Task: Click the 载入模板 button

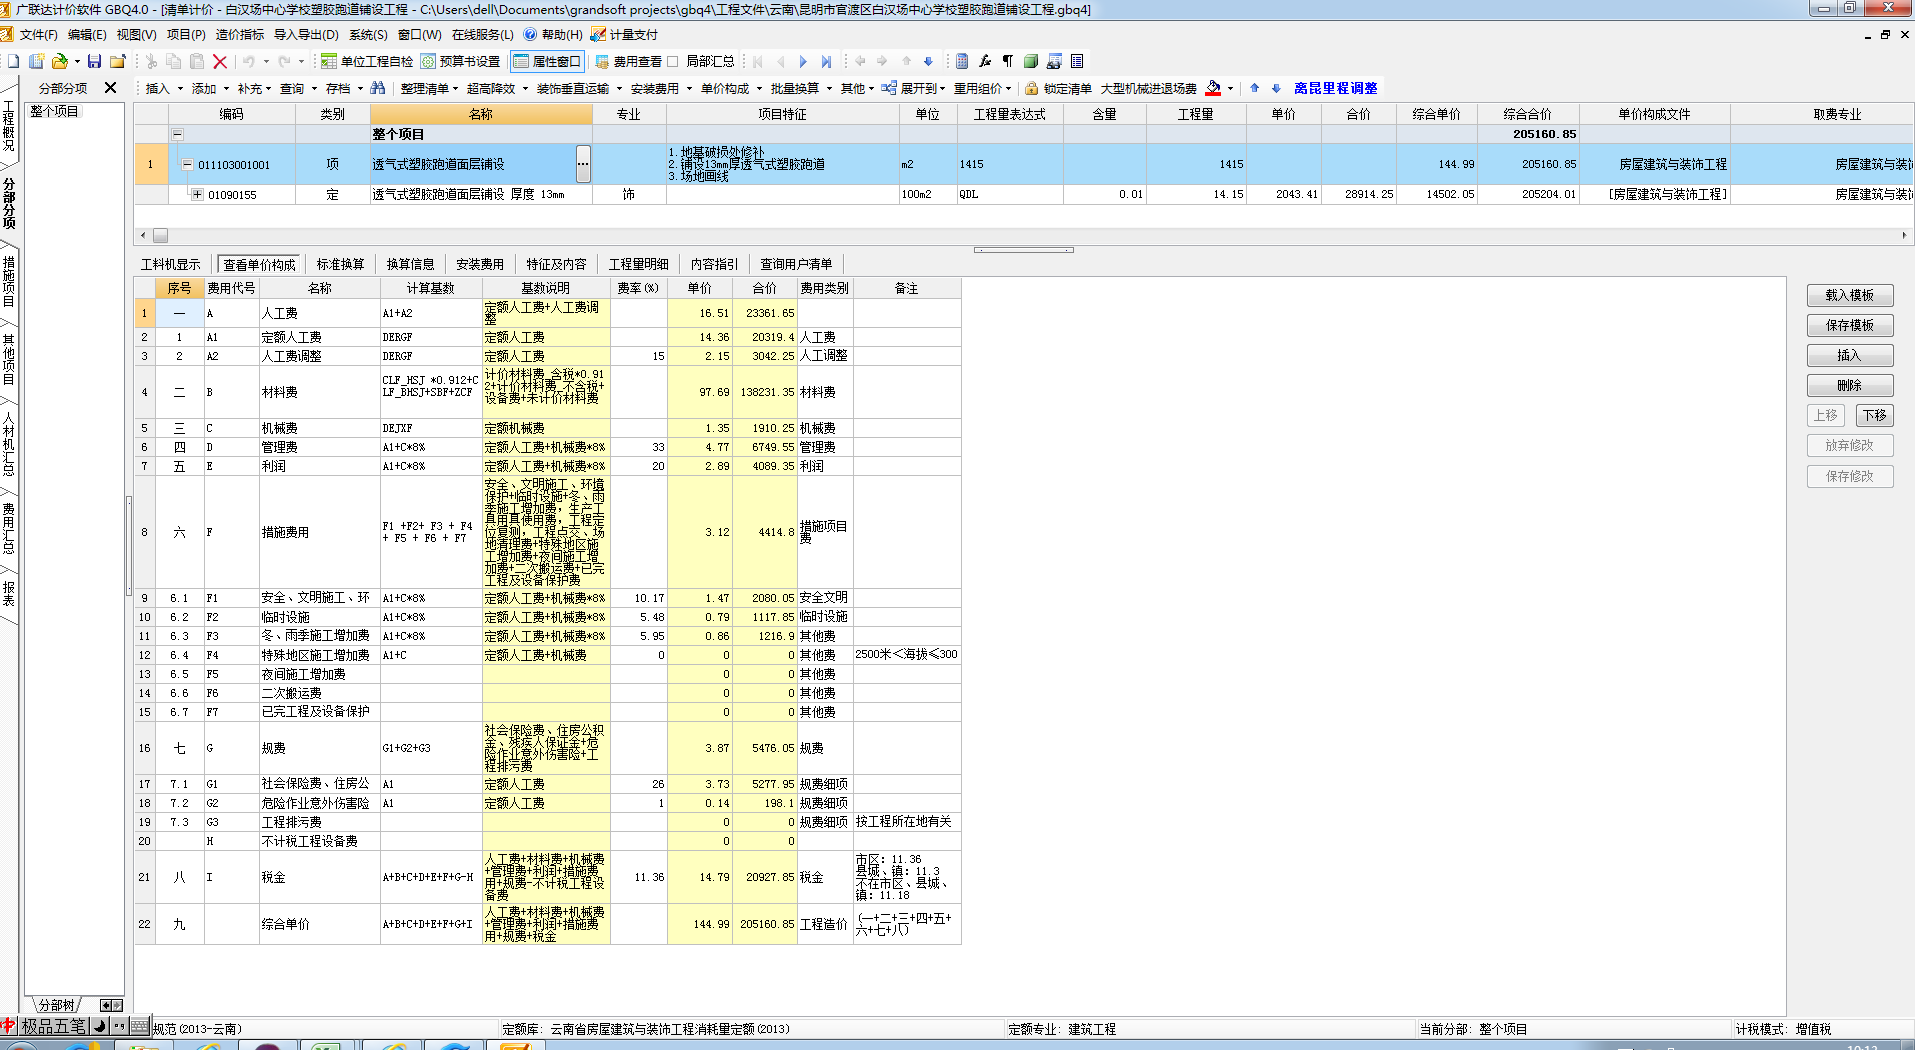Action: [x=1849, y=295]
